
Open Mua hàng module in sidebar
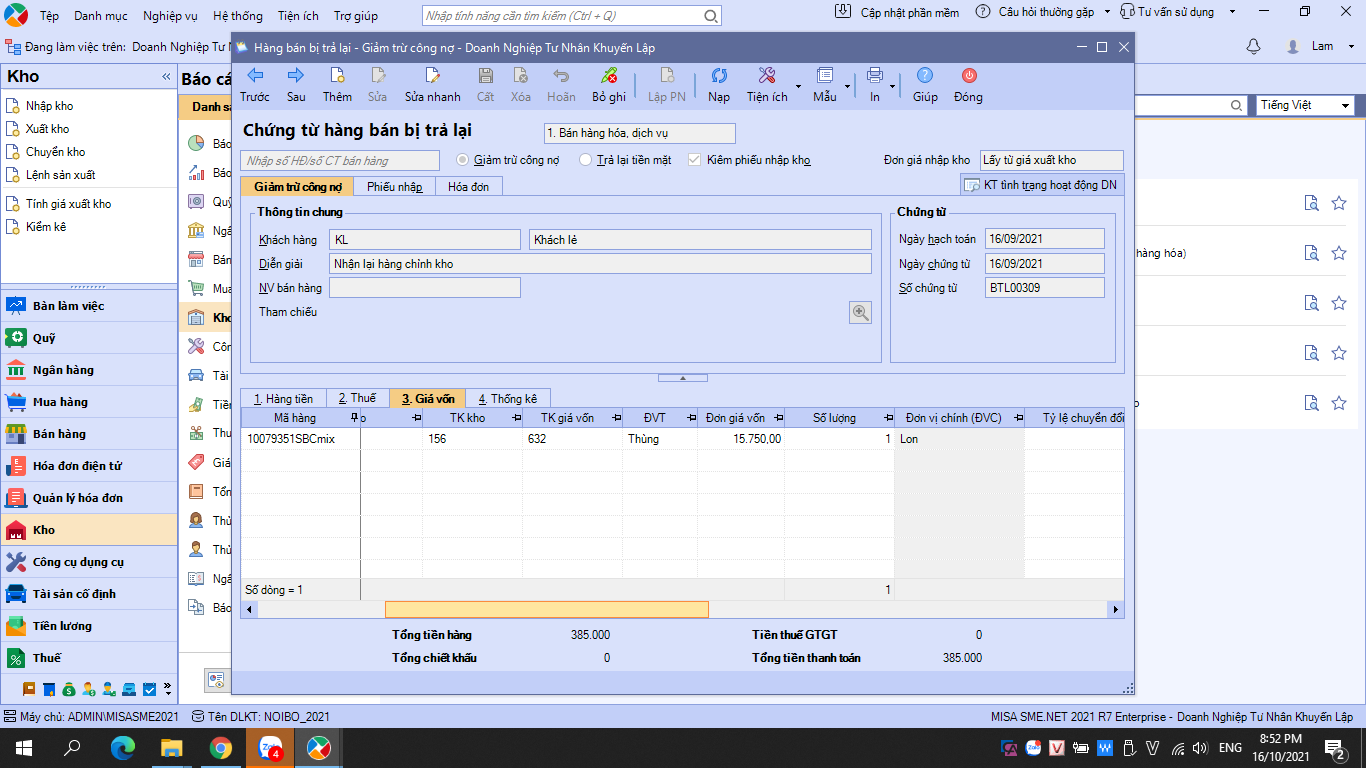tap(89, 402)
